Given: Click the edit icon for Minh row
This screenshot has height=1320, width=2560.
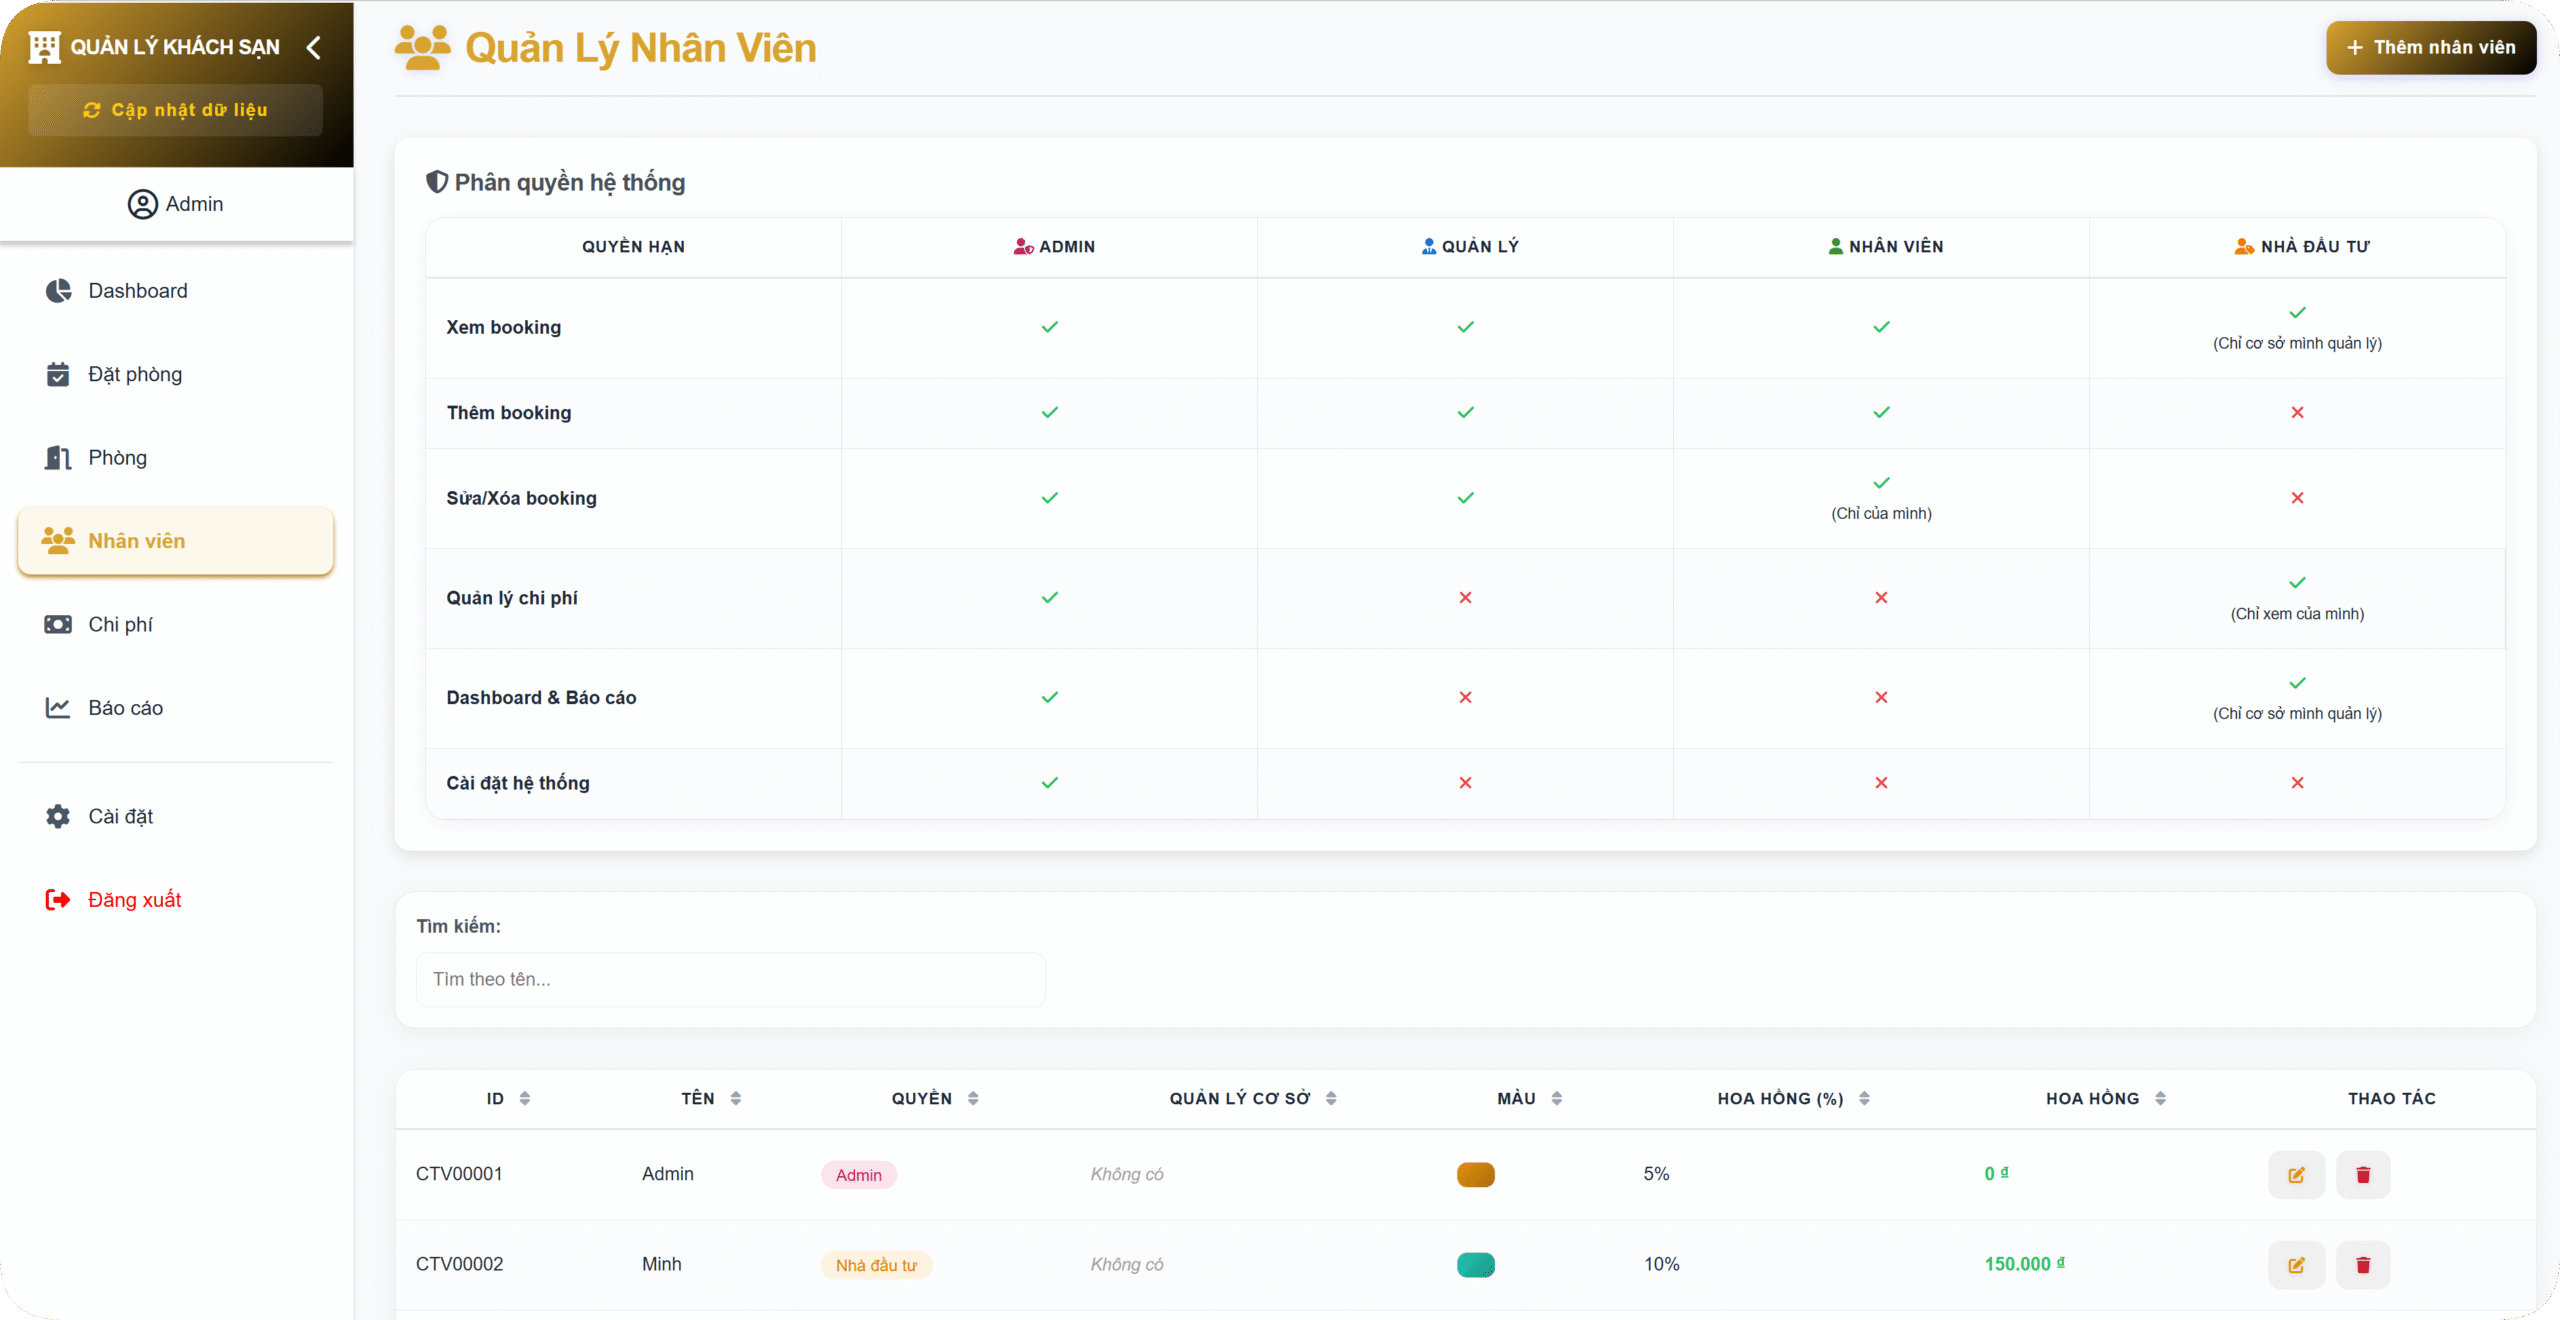Looking at the screenshot, I should pyautogui.click(x=2296, y=1265).
